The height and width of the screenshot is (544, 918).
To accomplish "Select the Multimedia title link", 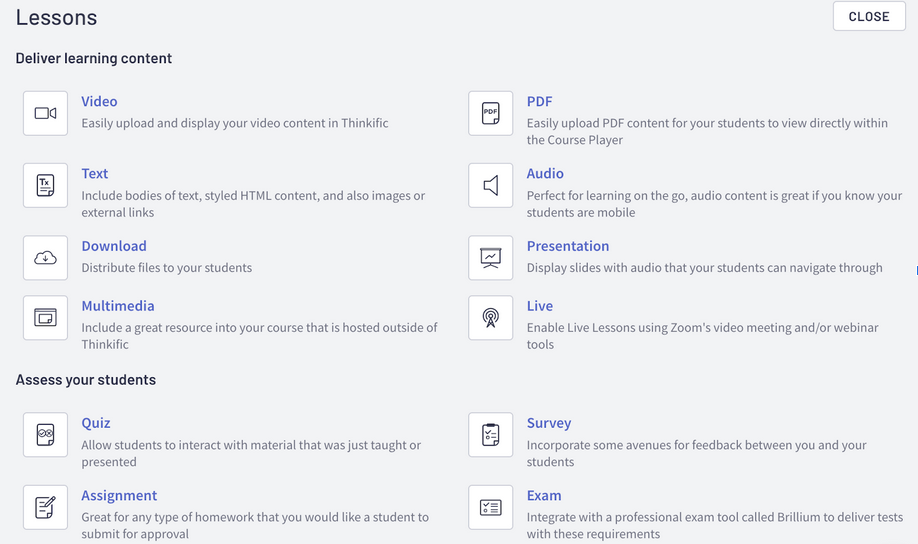I will pos(118,306).
